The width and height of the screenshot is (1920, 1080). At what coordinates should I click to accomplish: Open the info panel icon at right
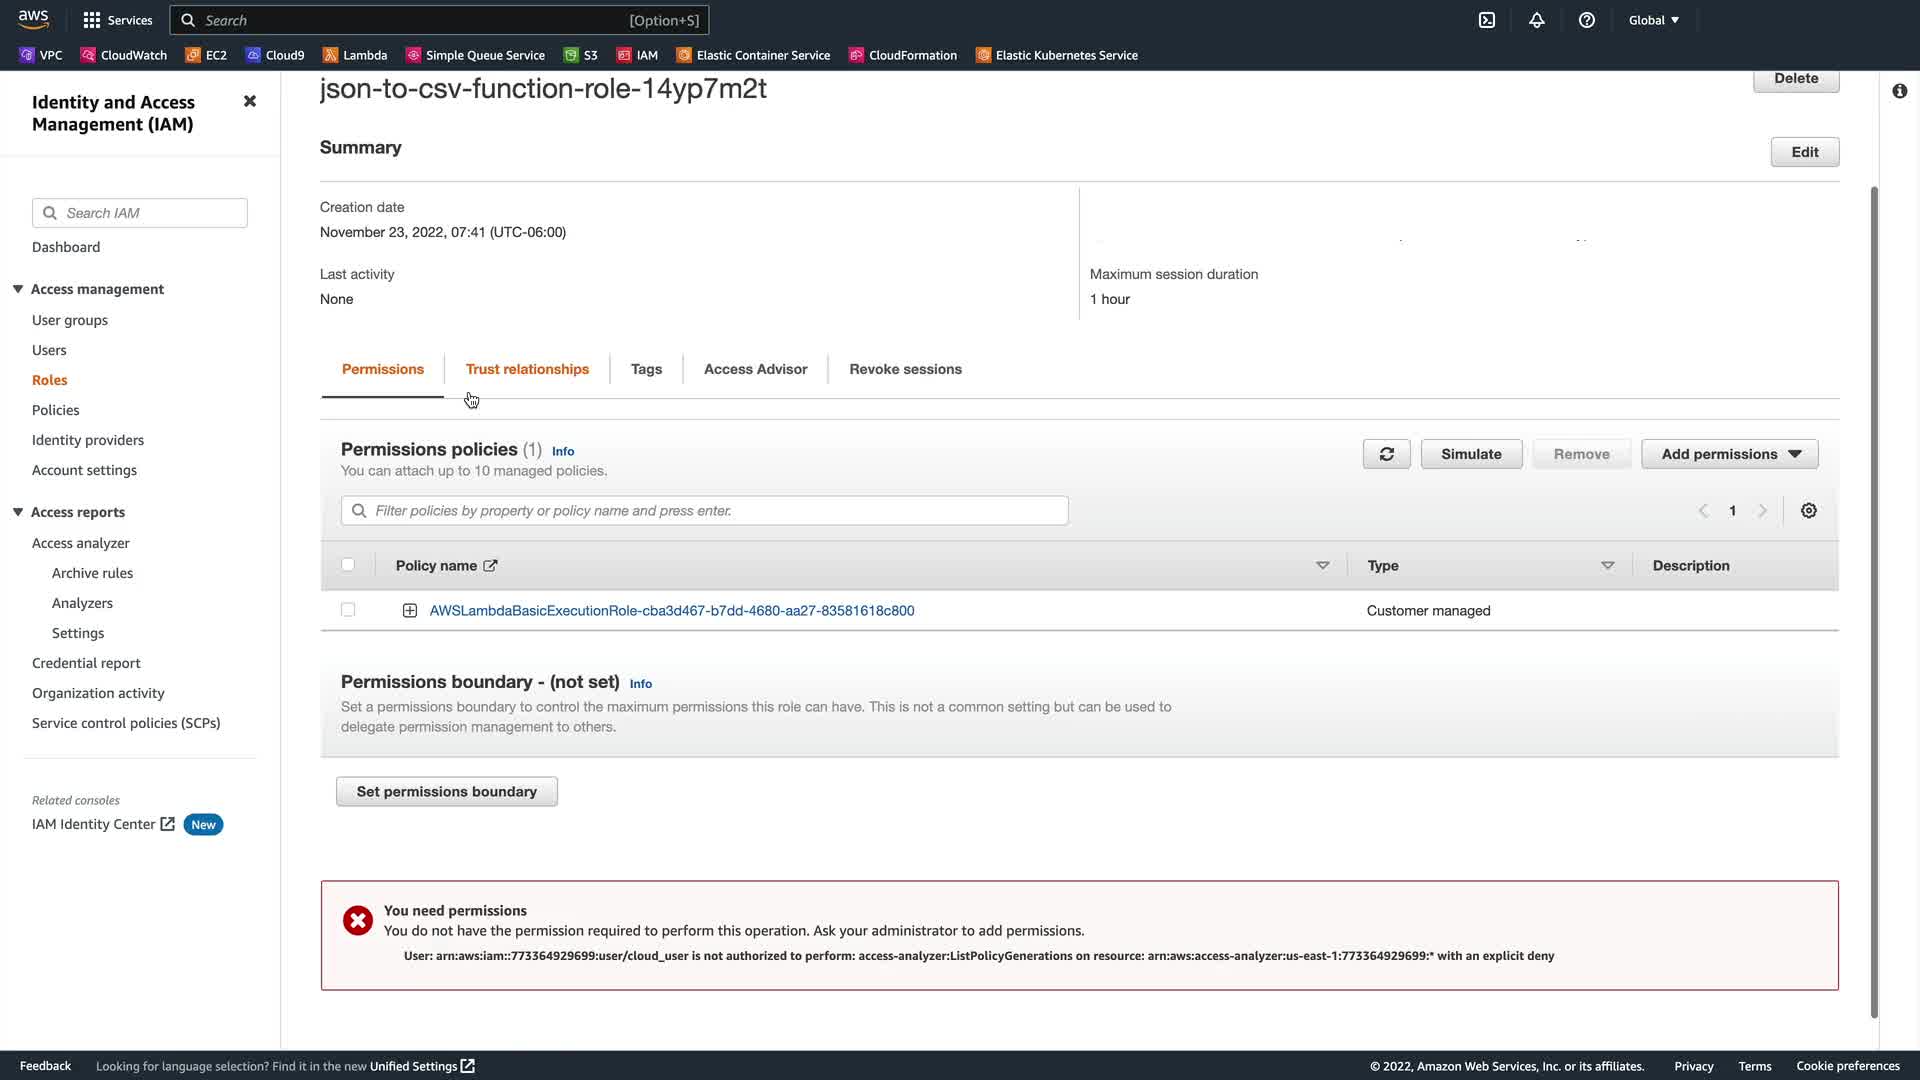[x=1899, y=91]
